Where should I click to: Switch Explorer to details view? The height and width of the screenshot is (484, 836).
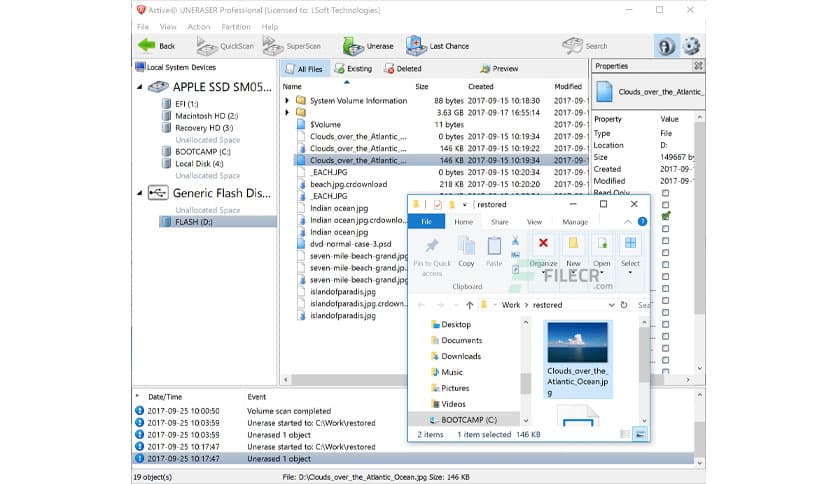(x=625, y=434)
